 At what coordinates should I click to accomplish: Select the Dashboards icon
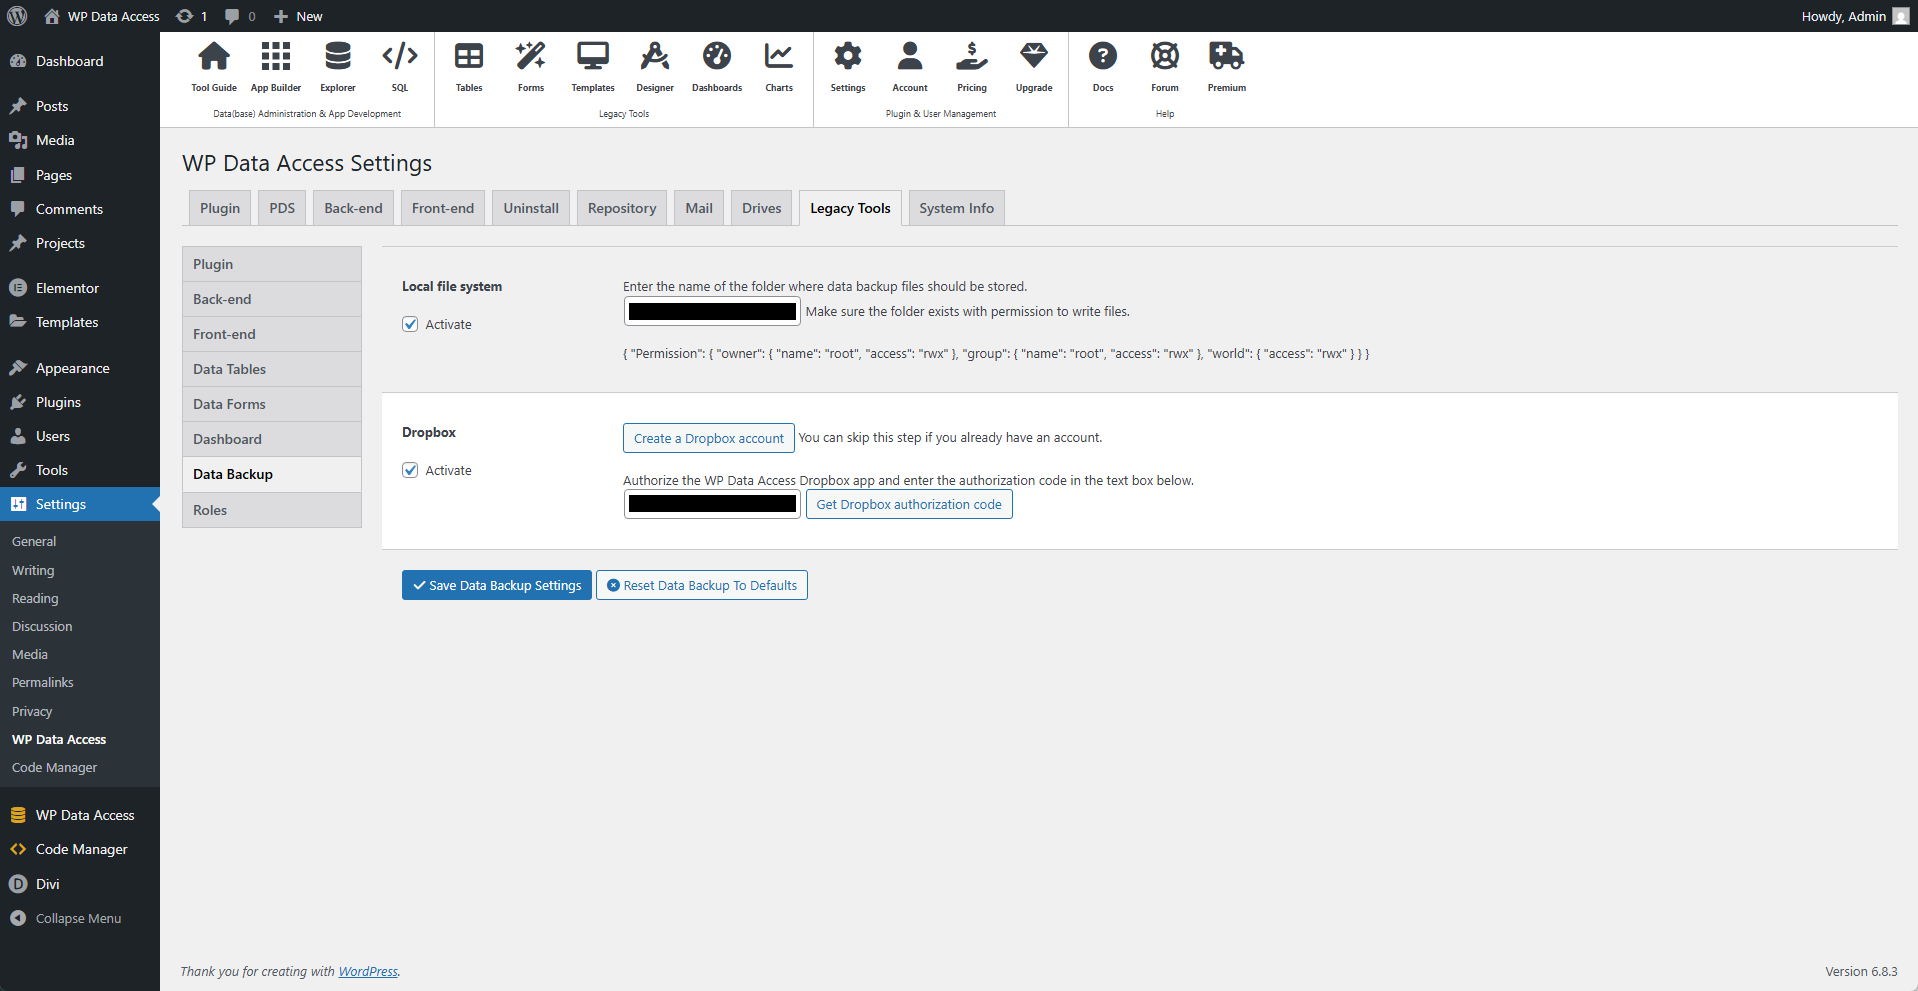point(716,66)
